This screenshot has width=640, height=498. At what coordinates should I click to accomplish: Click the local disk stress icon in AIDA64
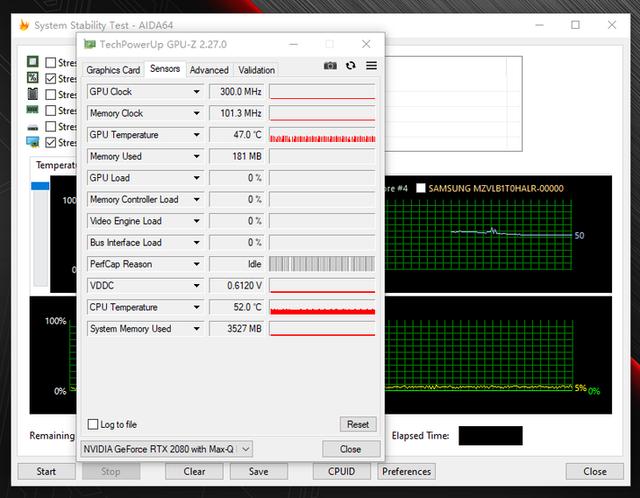coord(33,127)
